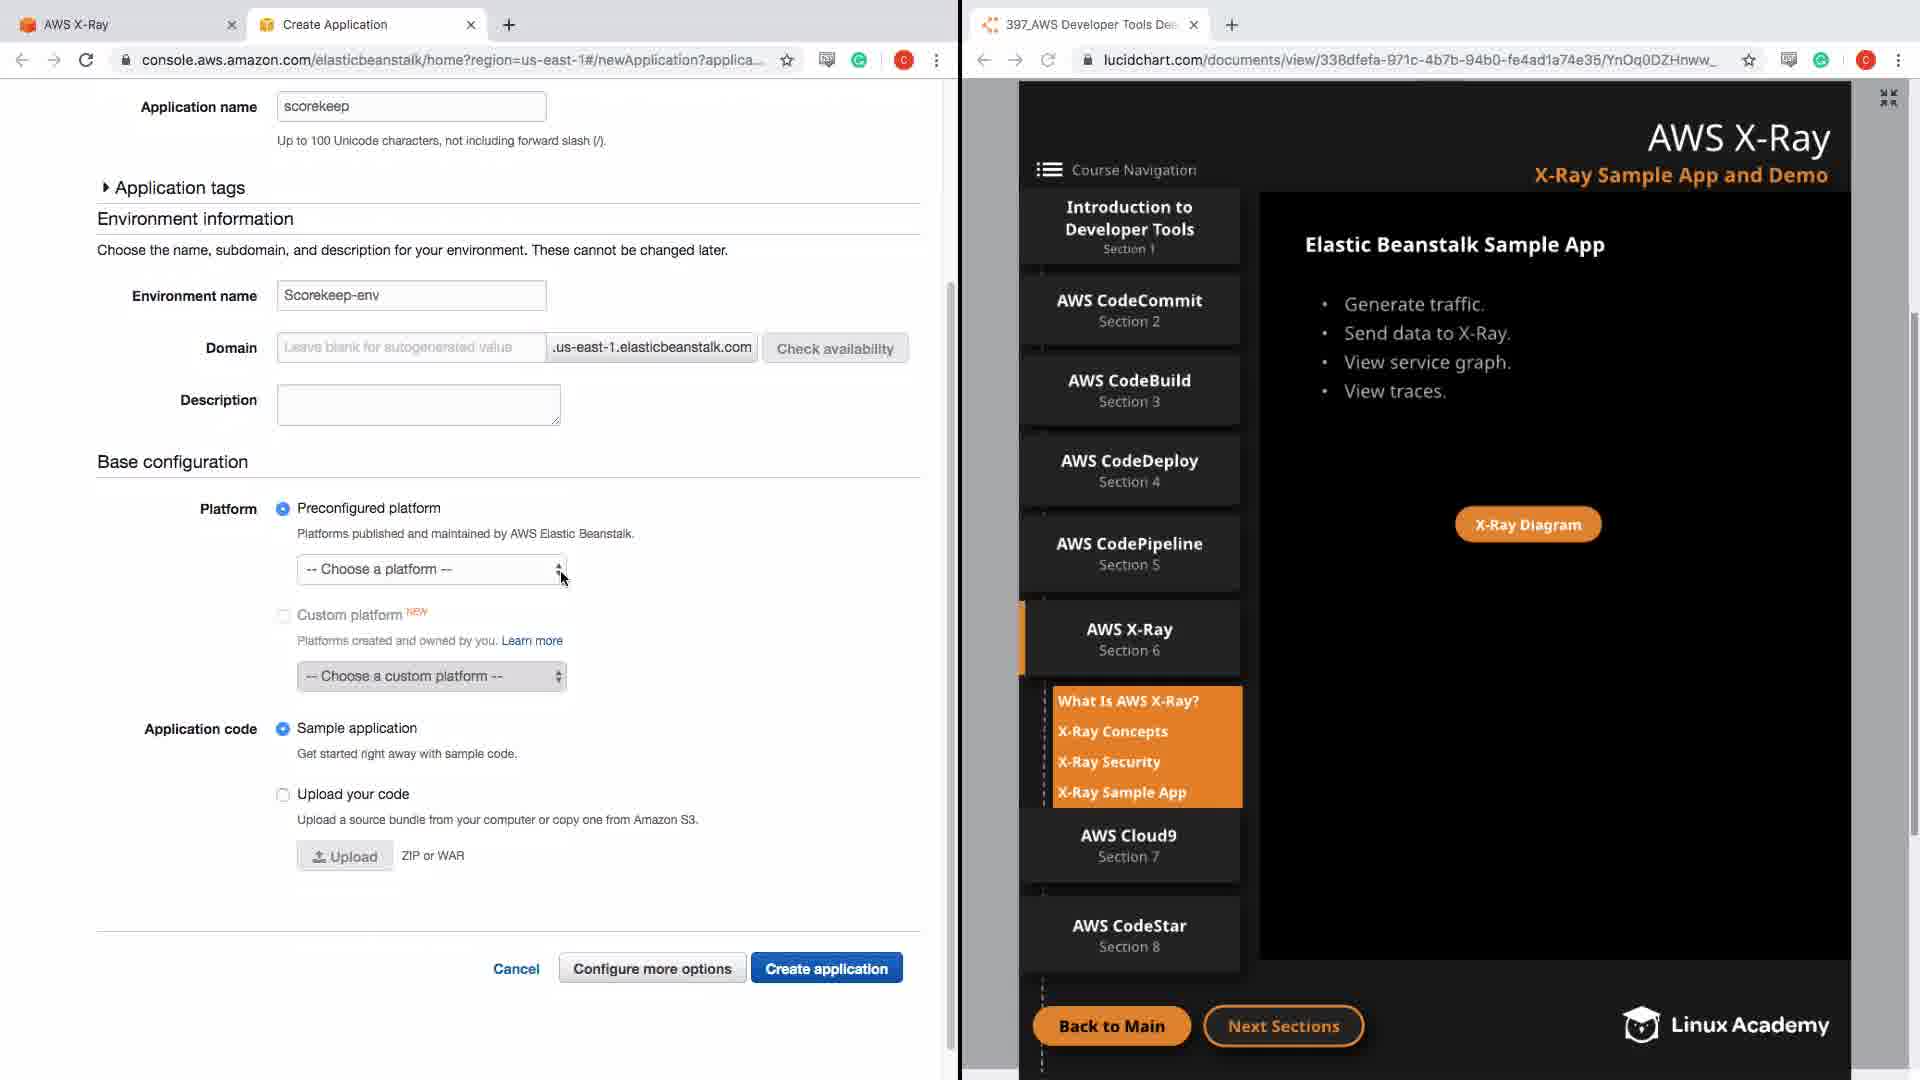Click the AWS console page vertical scrollbar

(950, 660)
